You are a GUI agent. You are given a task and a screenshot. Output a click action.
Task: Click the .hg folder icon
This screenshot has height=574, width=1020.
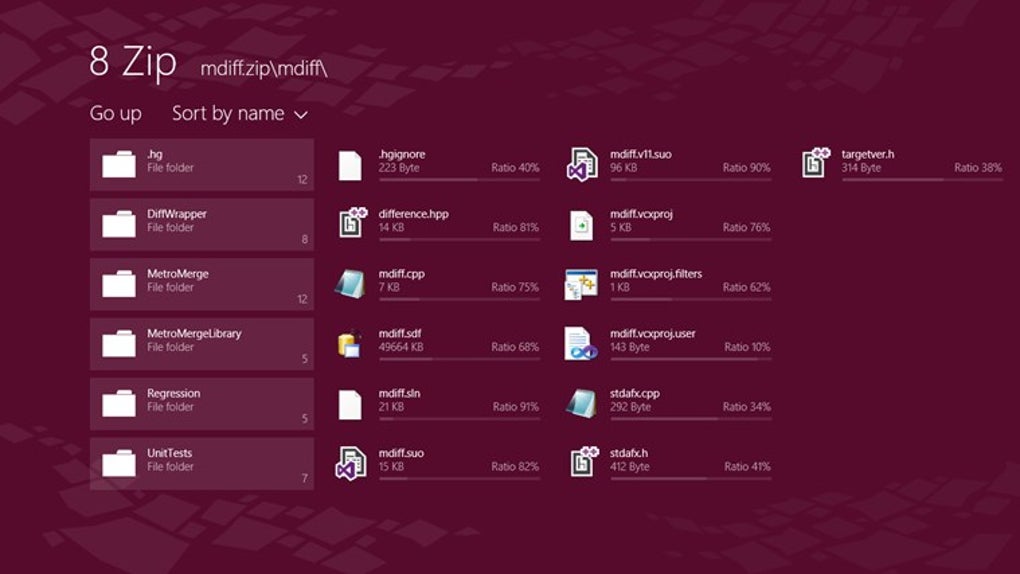click(119, 165)
